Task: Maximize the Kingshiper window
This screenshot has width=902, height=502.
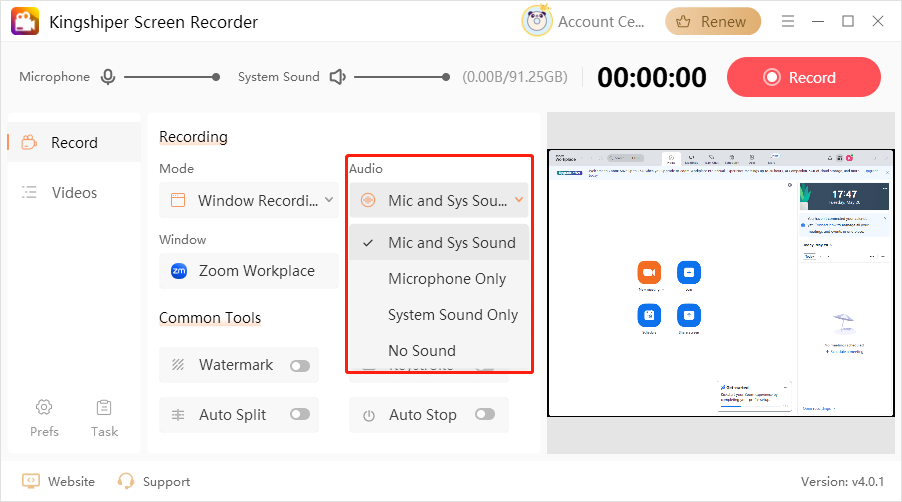Action: coord(848,21)
